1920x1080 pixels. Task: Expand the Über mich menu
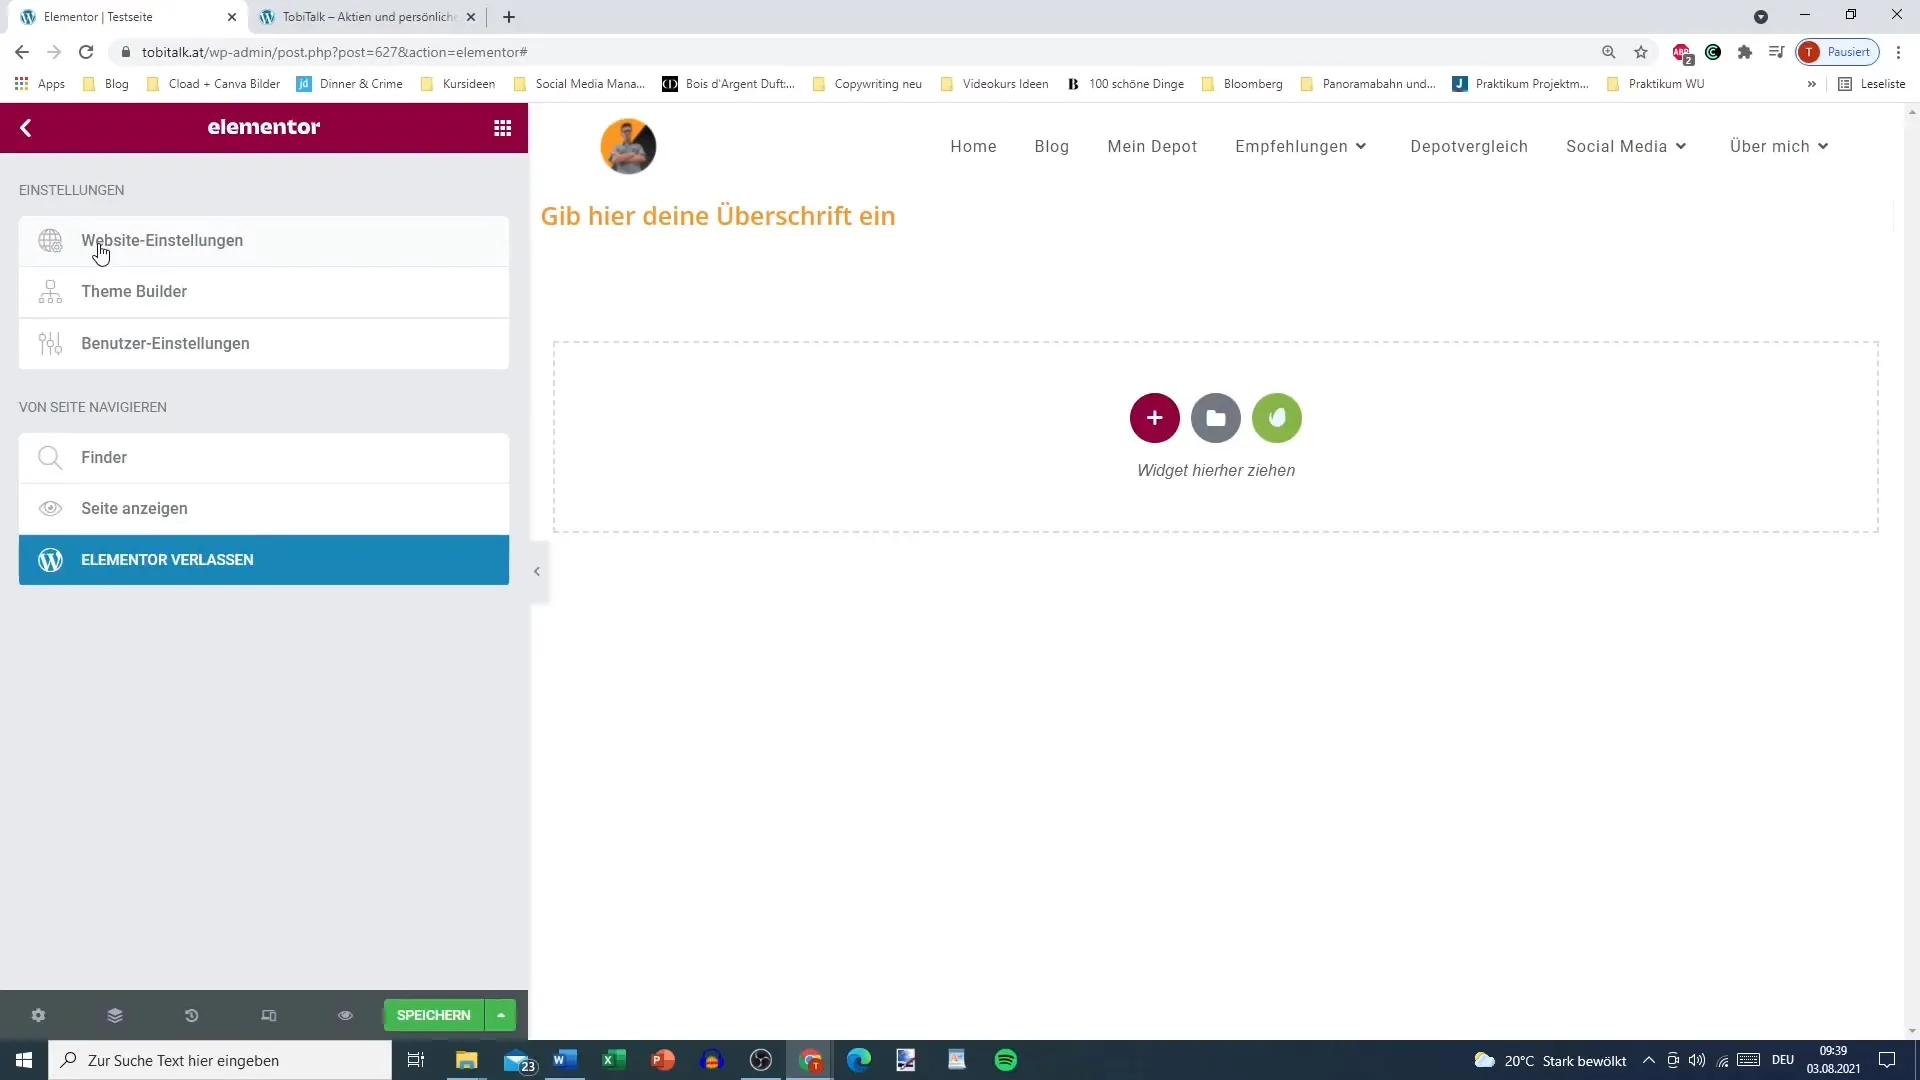click(x=1780, y=146)
